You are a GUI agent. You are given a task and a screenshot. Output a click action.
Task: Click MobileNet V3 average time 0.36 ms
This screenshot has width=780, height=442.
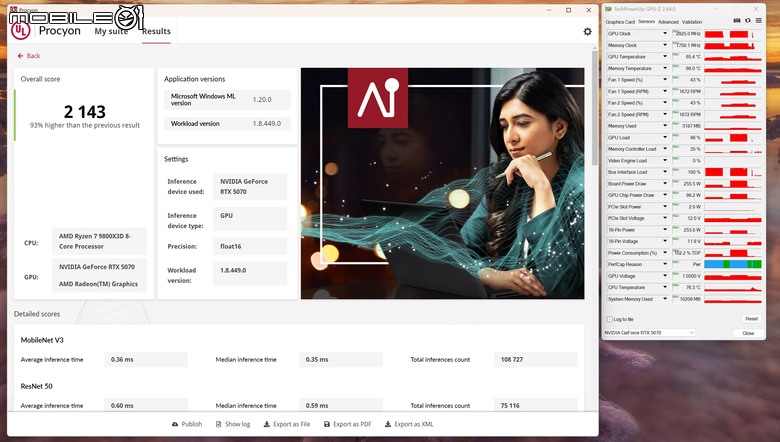coord(146,359)
